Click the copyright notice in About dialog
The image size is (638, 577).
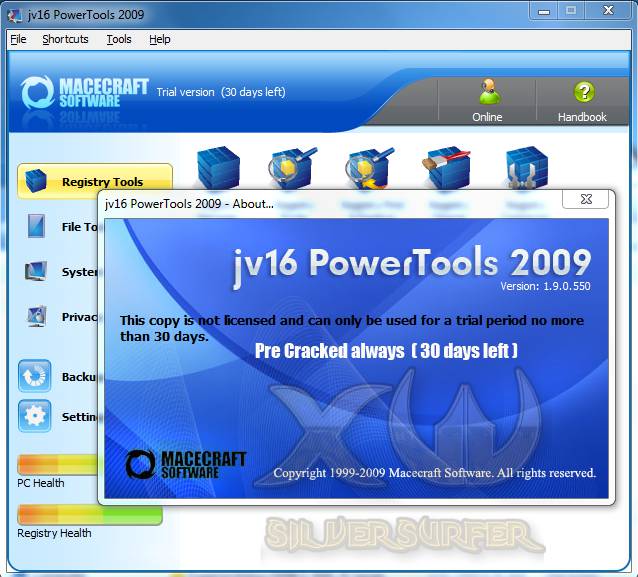[435, 473]
